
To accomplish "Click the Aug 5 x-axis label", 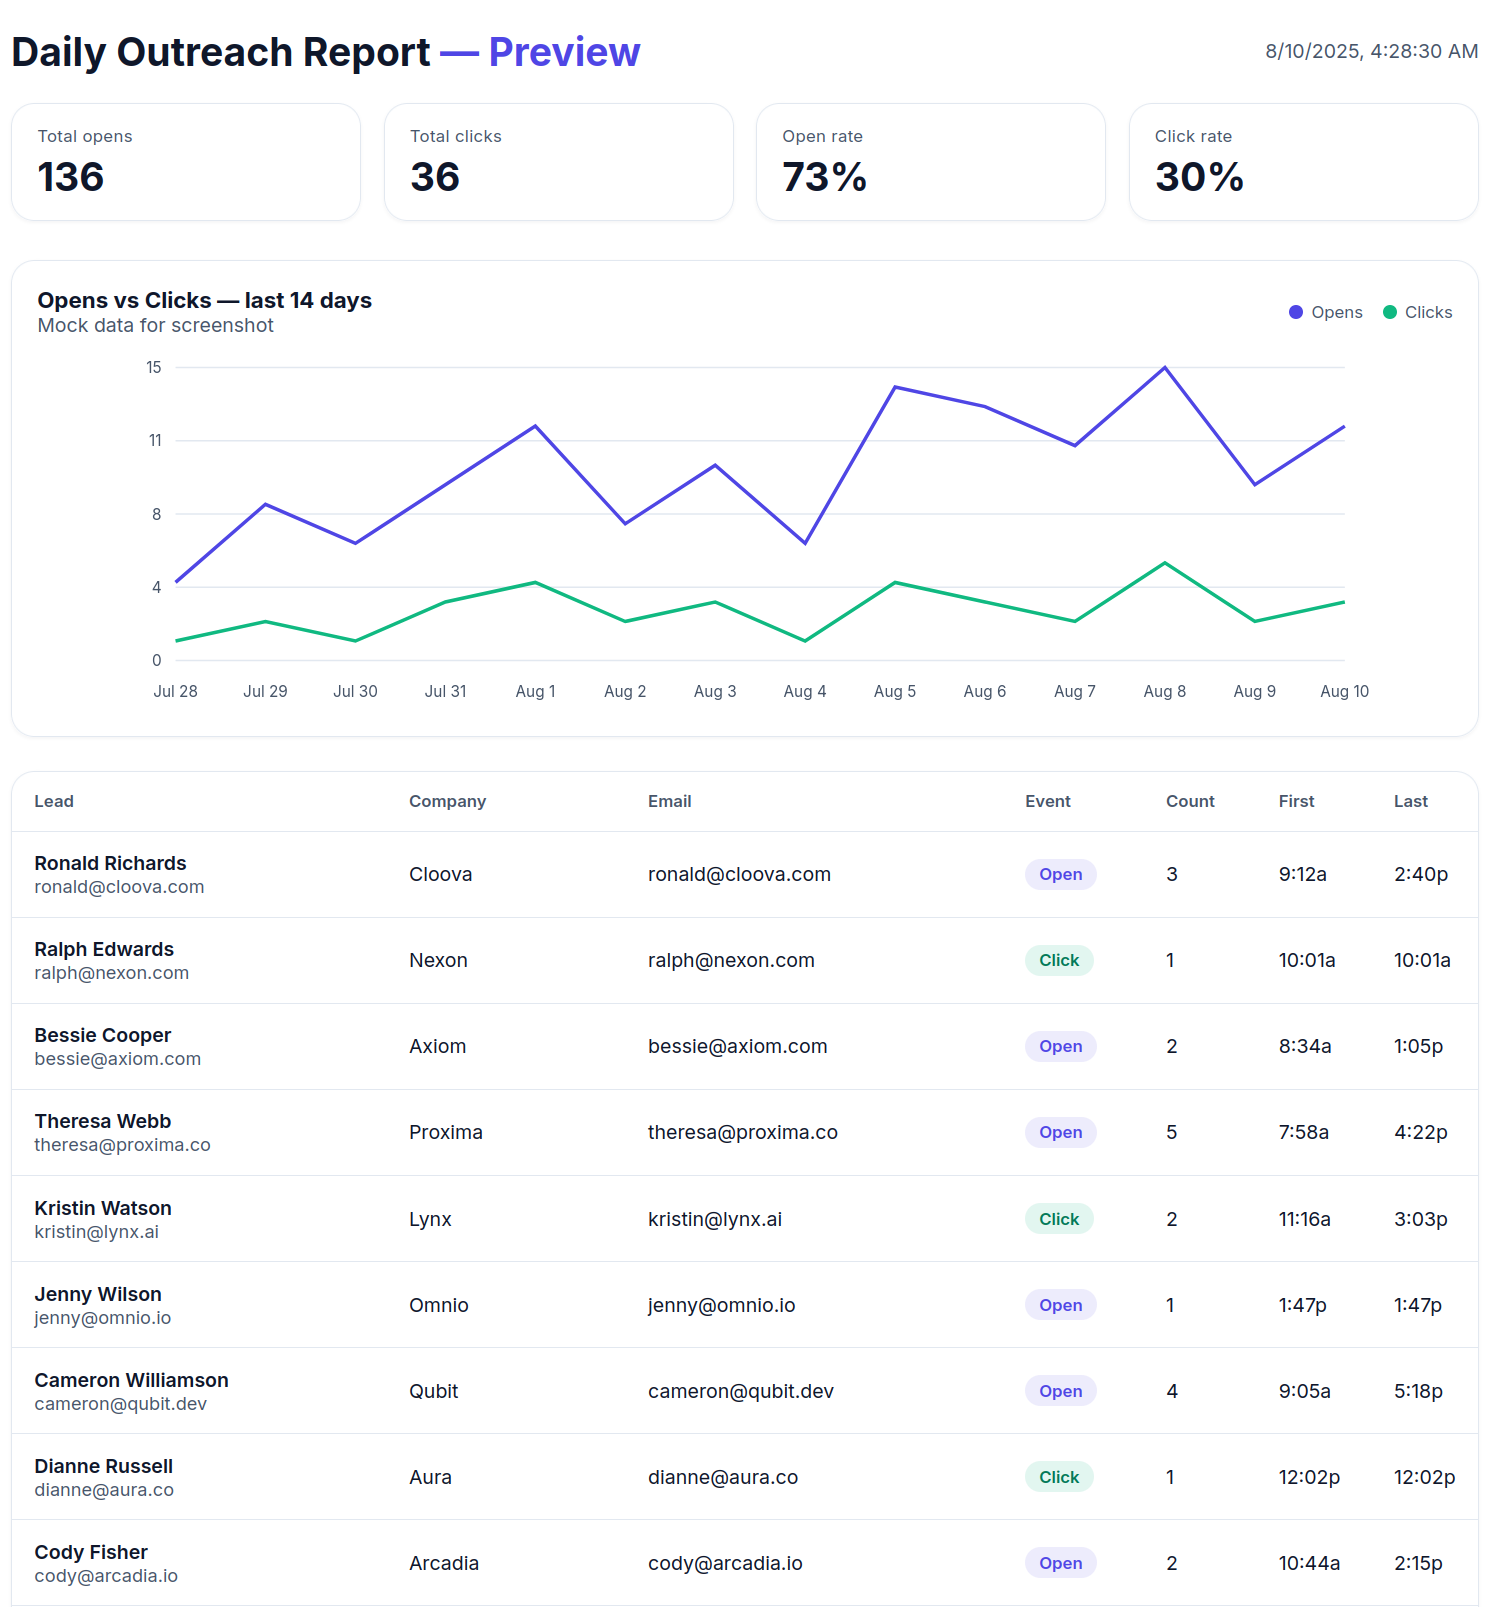I will click(894, 691).
